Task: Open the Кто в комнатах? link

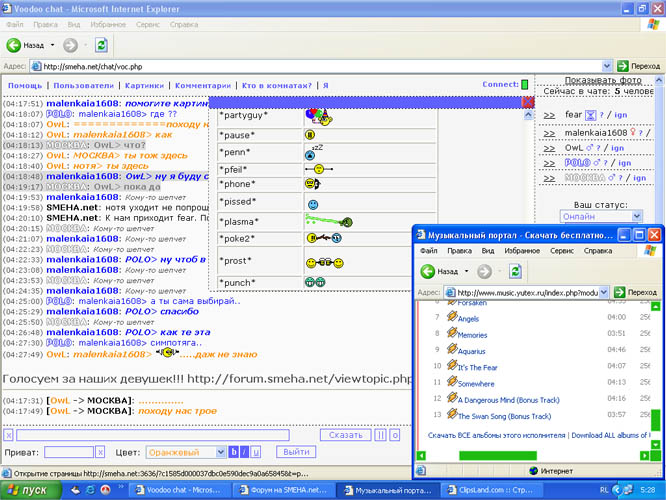Action: tap(277, 85)
